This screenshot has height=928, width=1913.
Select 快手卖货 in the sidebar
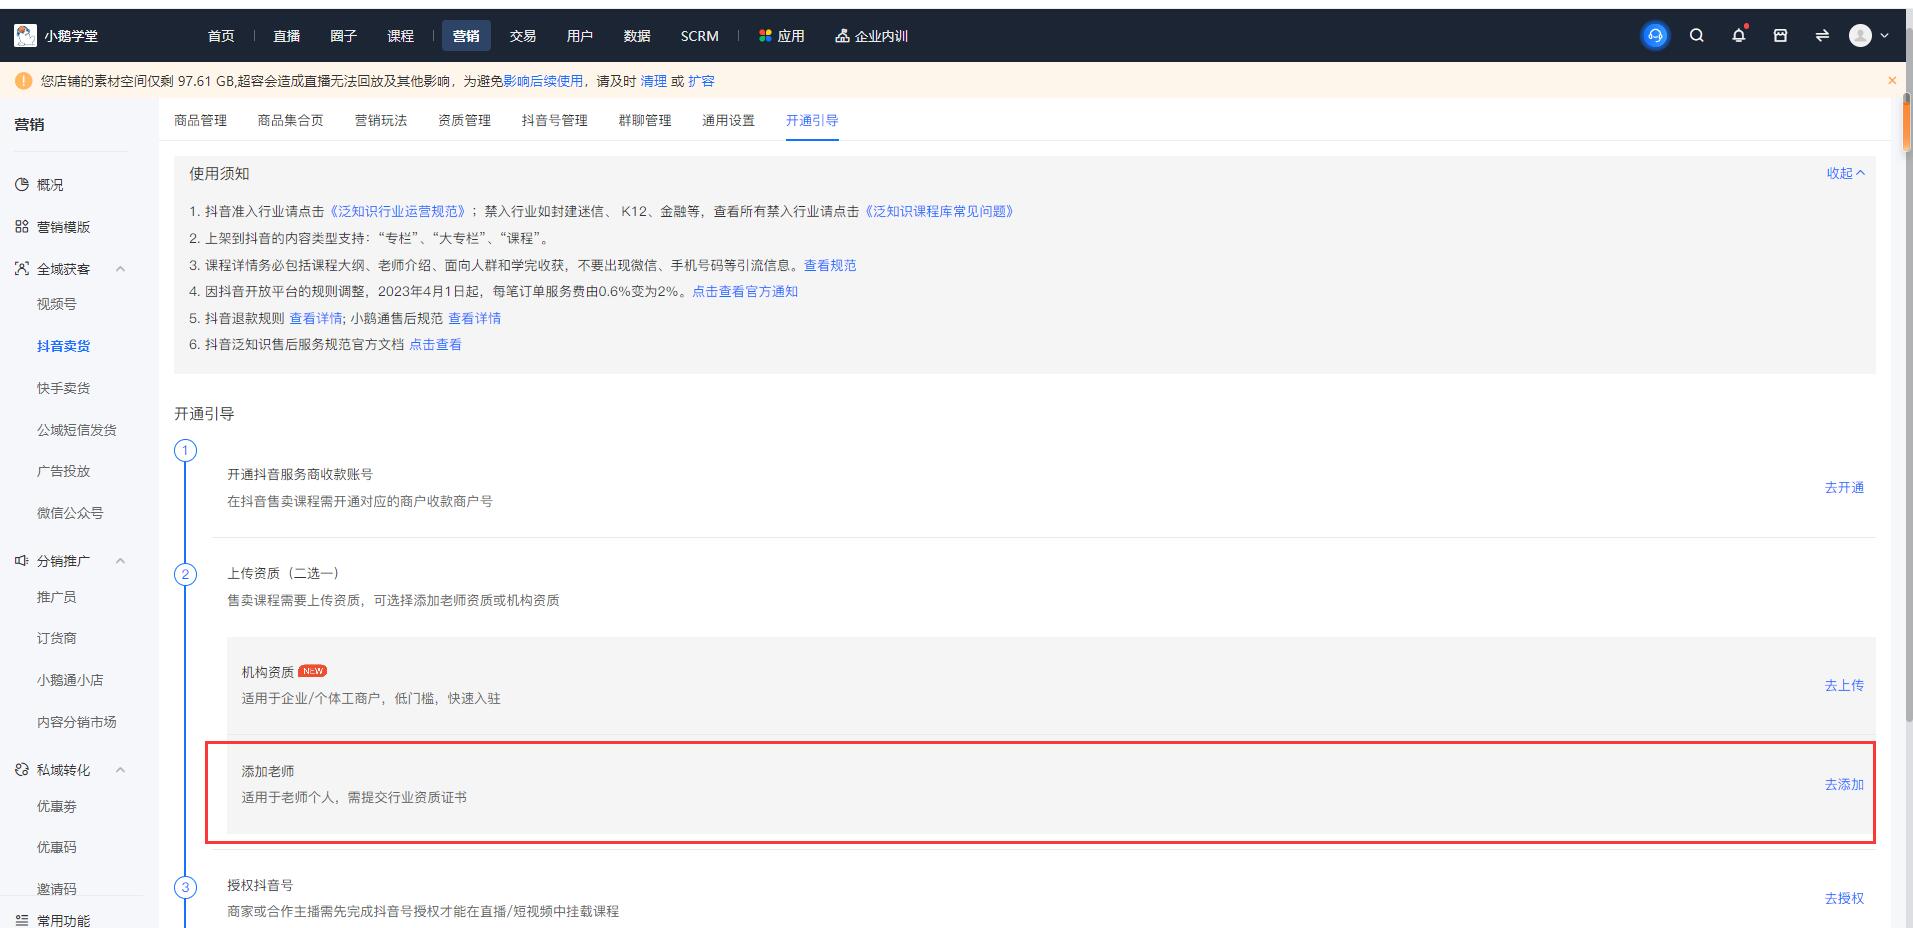point(63,388)
